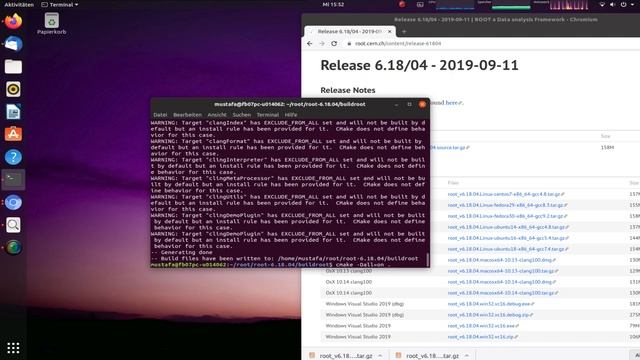This screenshot has height=360, width=640.
Task: Open LibreOffice Writer from the dock
Action: coord(13,111)
